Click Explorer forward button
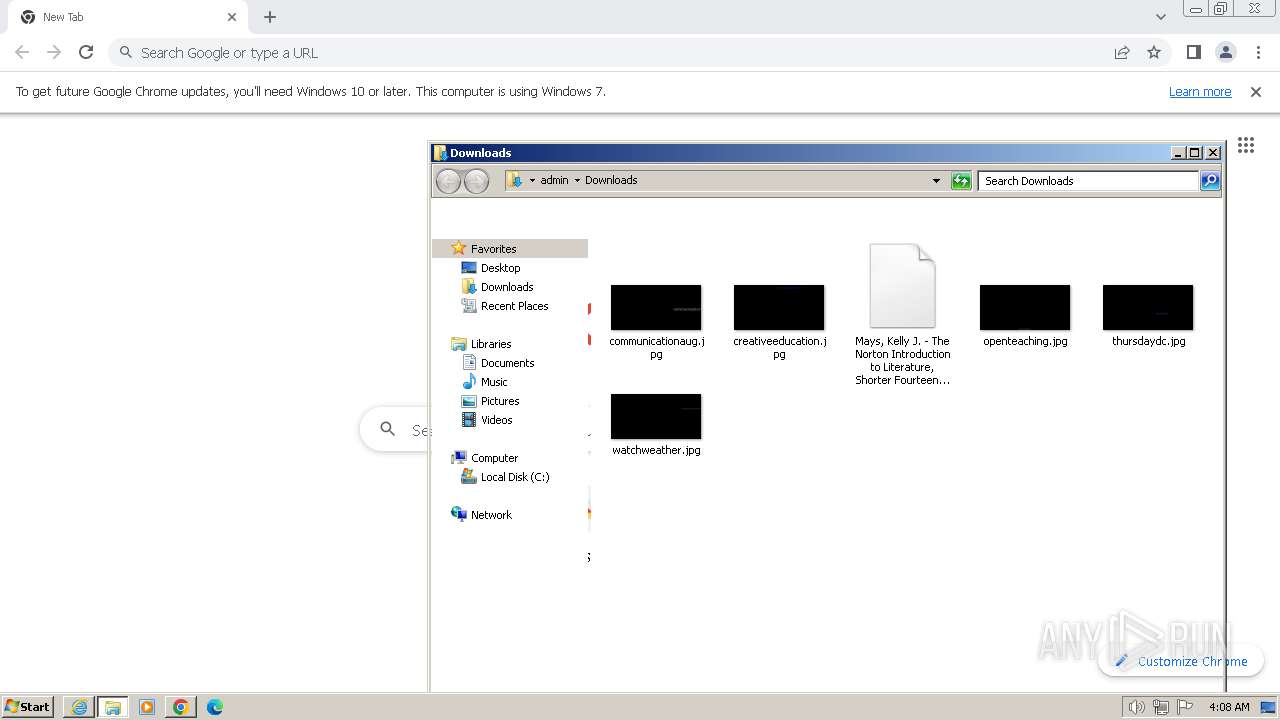 tap(477, 181)
